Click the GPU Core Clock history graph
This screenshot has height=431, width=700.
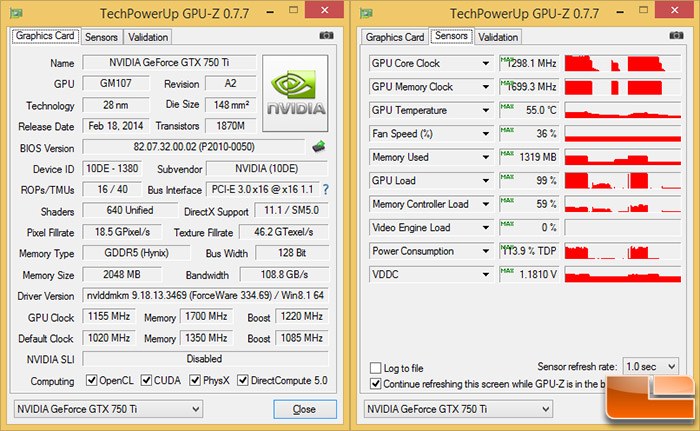tap(623, 63)
